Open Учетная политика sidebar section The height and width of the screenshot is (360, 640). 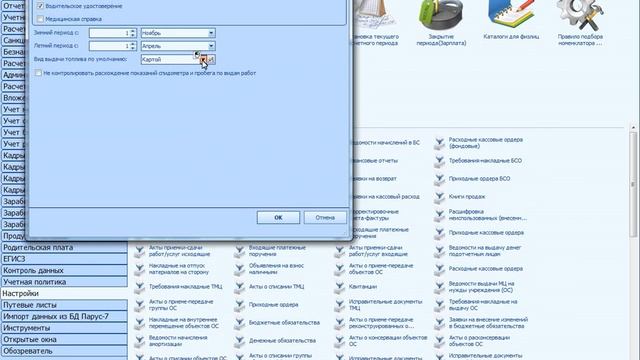(x=64, y=282)
